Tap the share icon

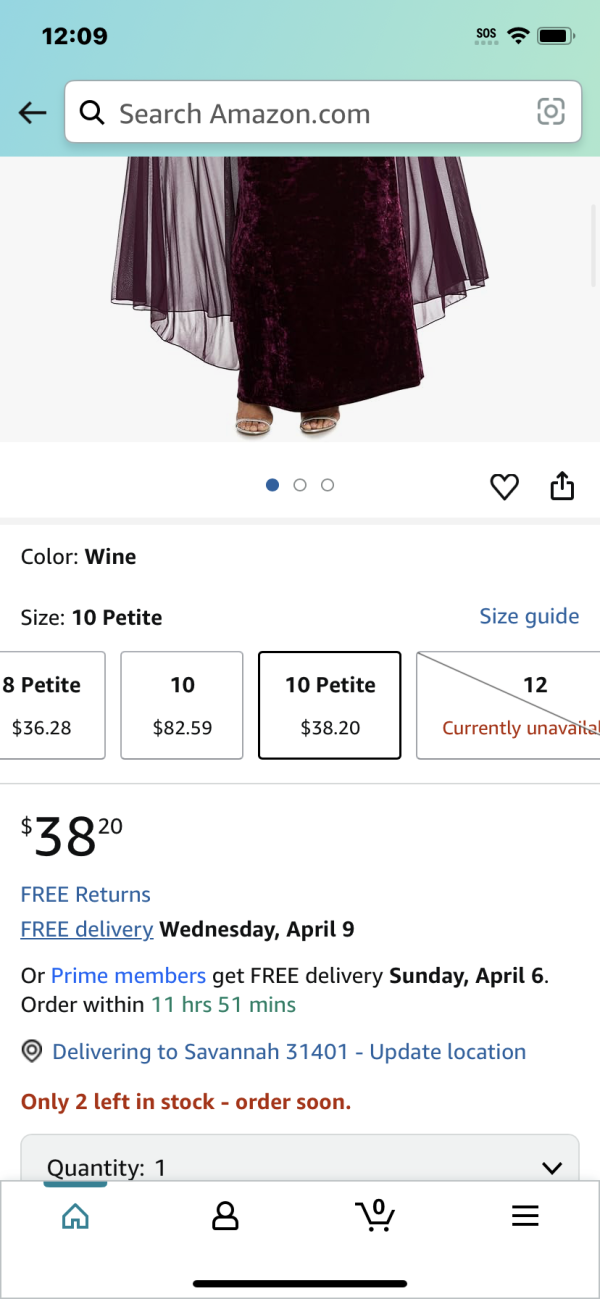tap(562, 485)
